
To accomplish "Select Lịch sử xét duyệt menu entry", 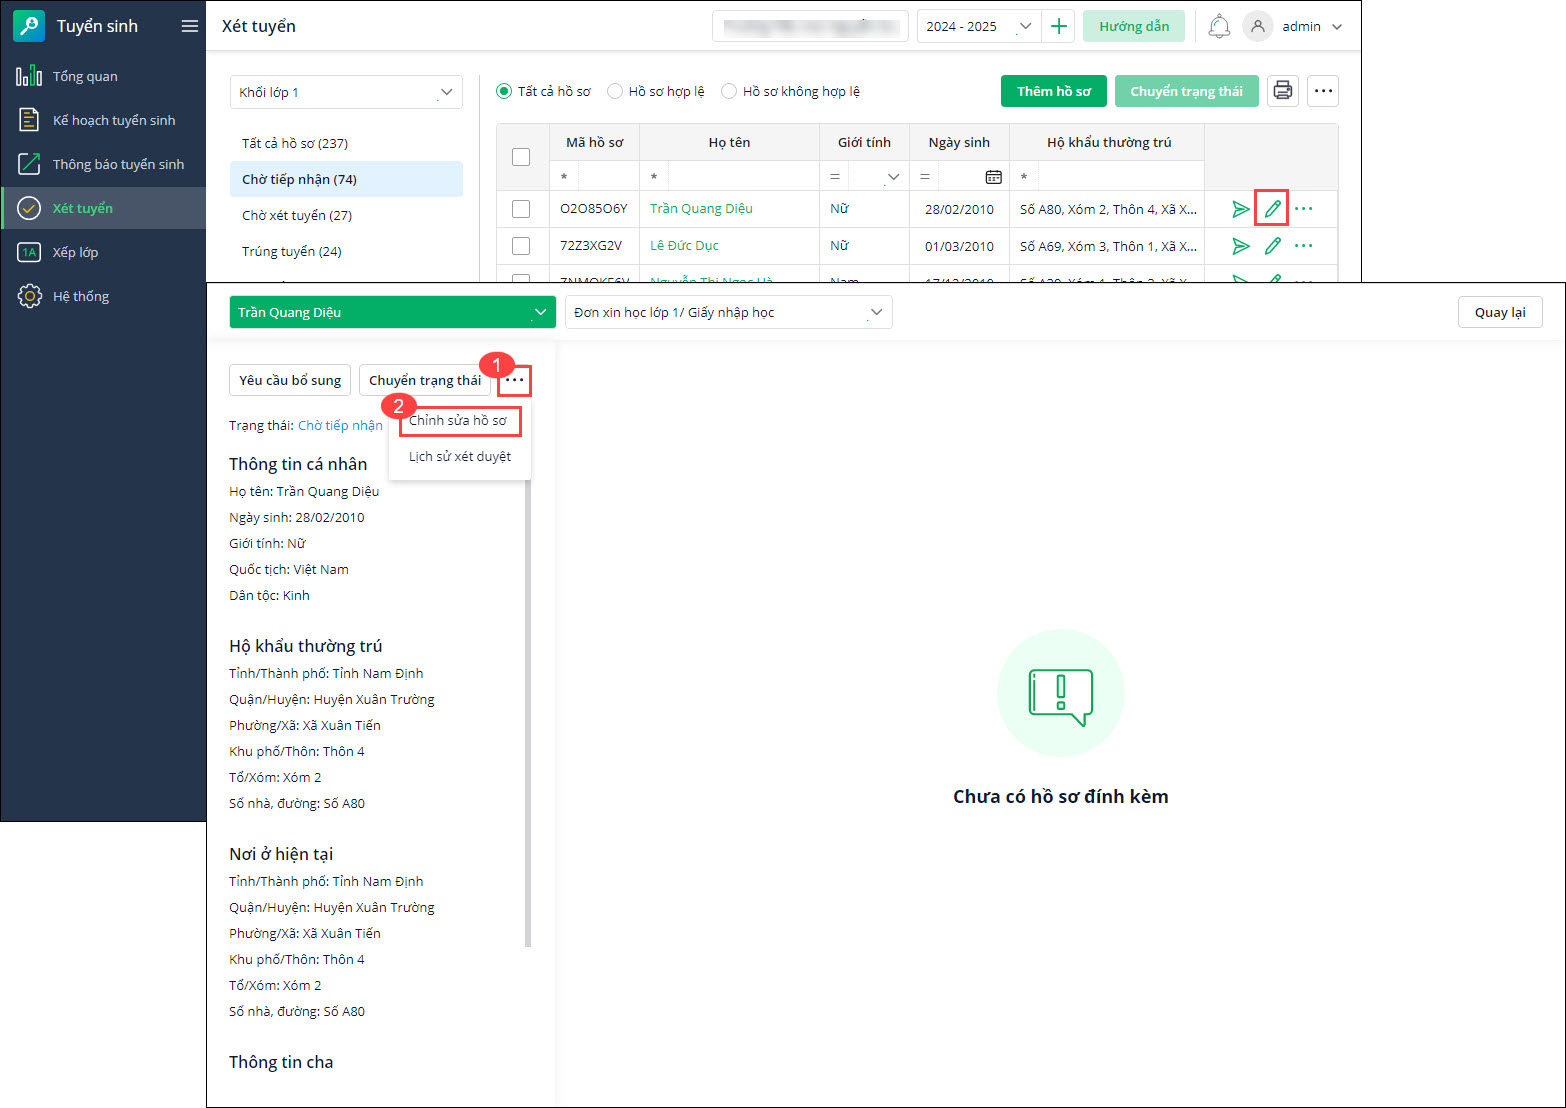I will click(460, 456).
